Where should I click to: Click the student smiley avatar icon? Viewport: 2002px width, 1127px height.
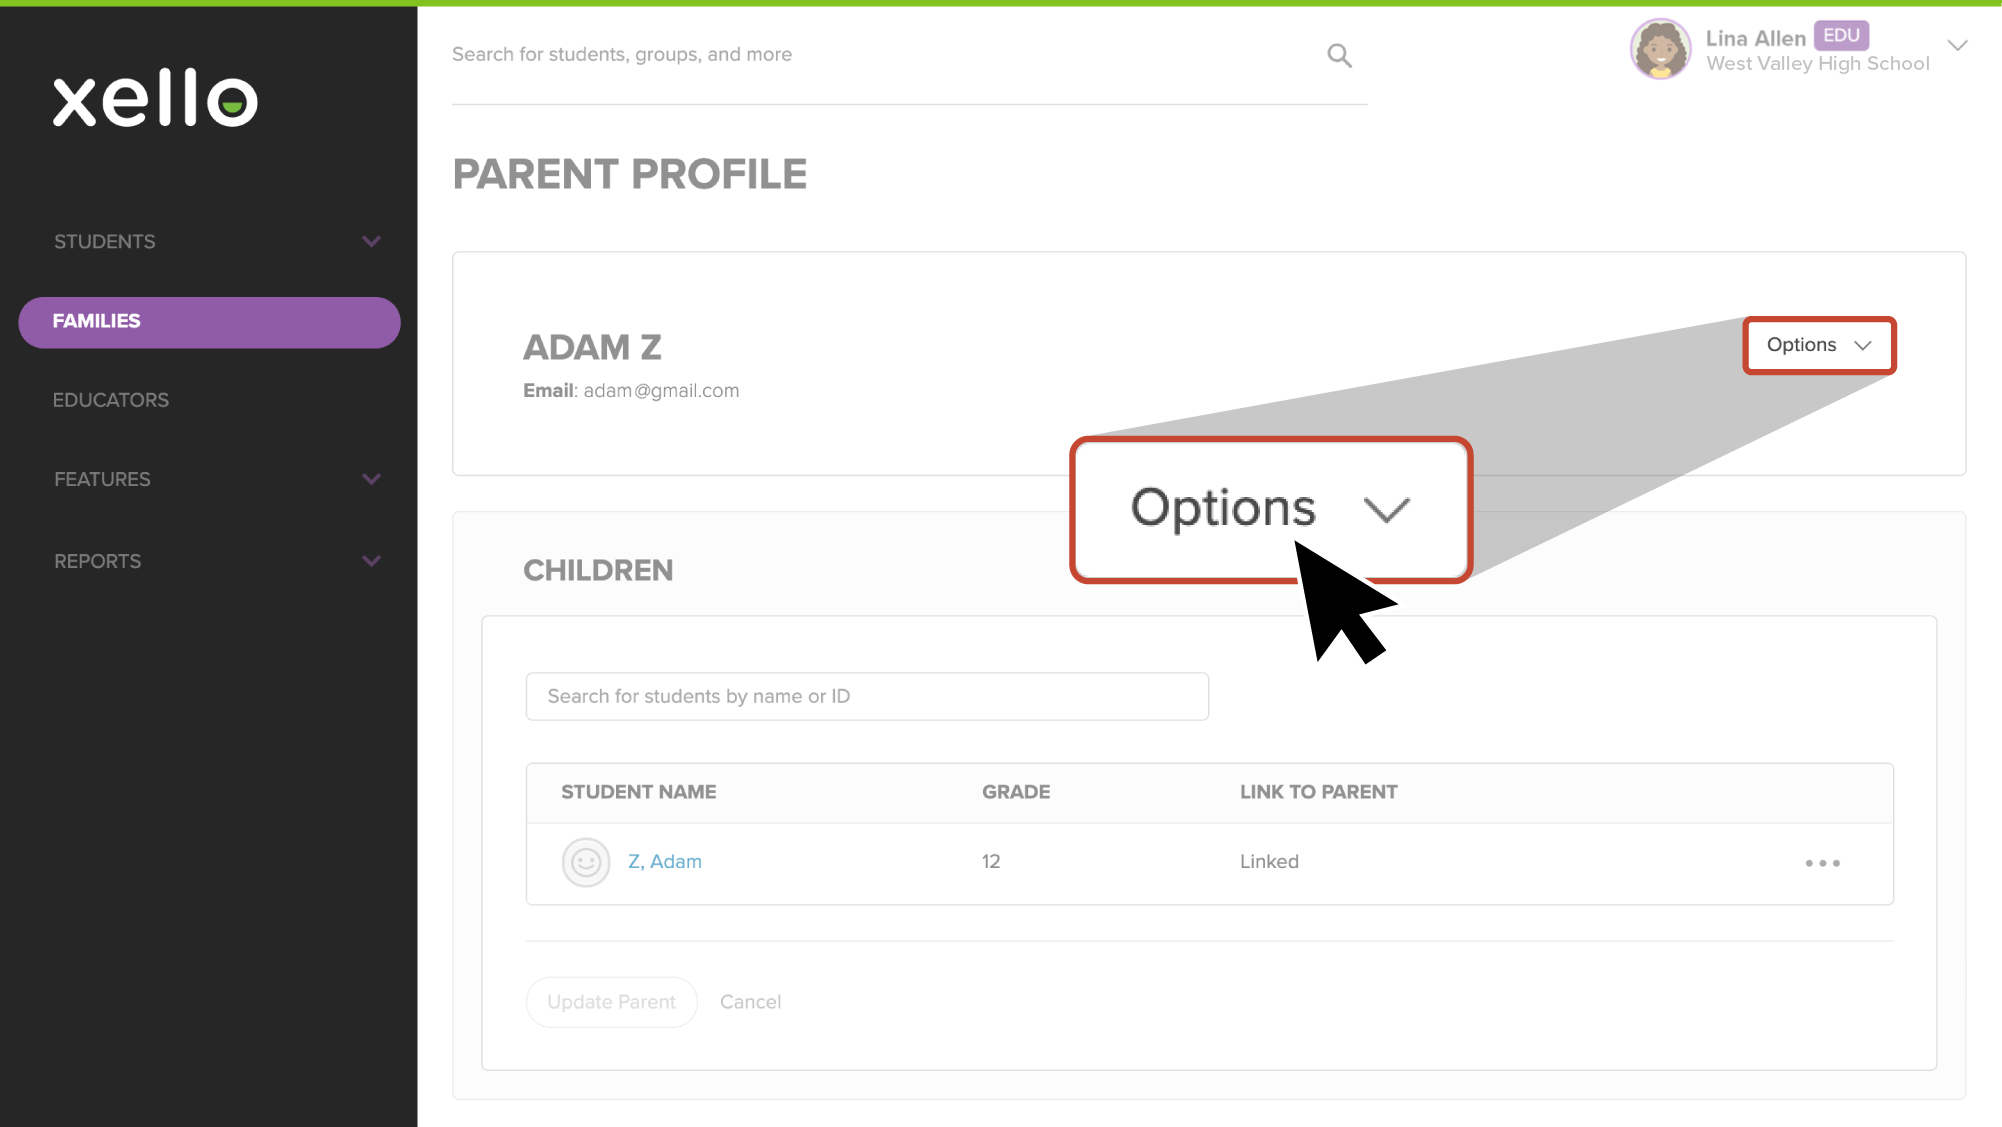586,862
